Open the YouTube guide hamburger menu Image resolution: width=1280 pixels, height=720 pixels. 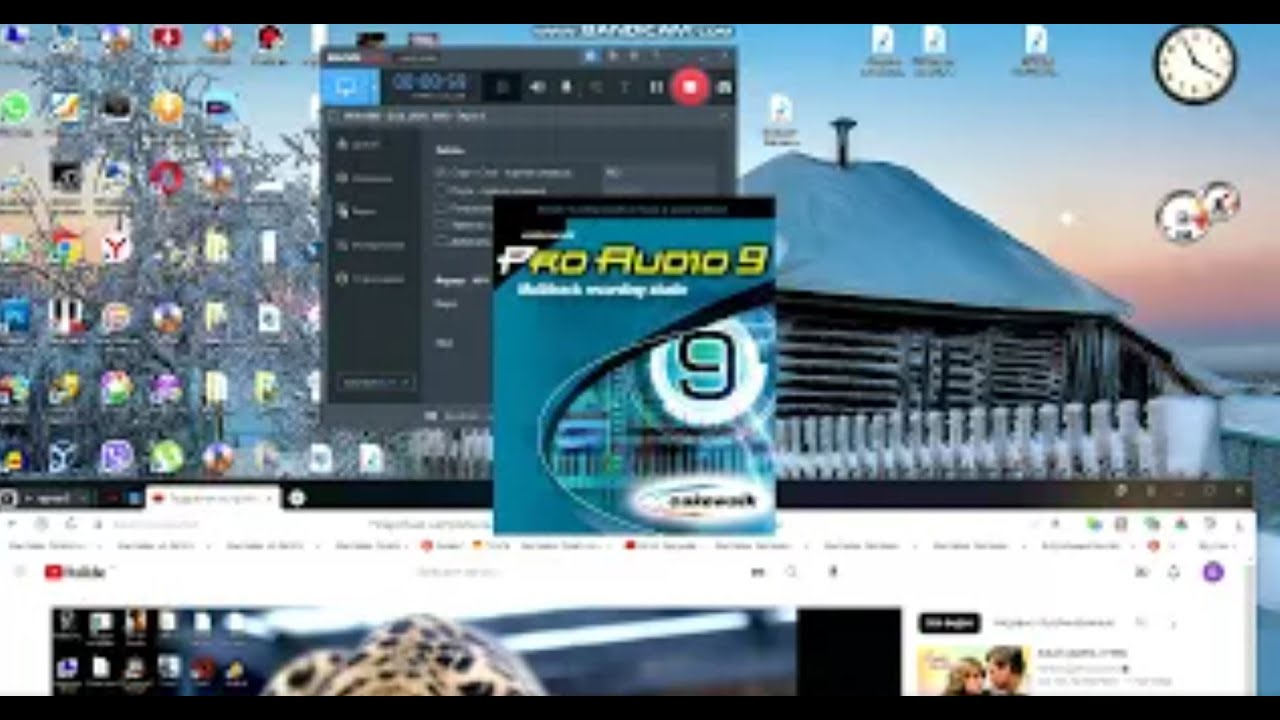[18, 572]
